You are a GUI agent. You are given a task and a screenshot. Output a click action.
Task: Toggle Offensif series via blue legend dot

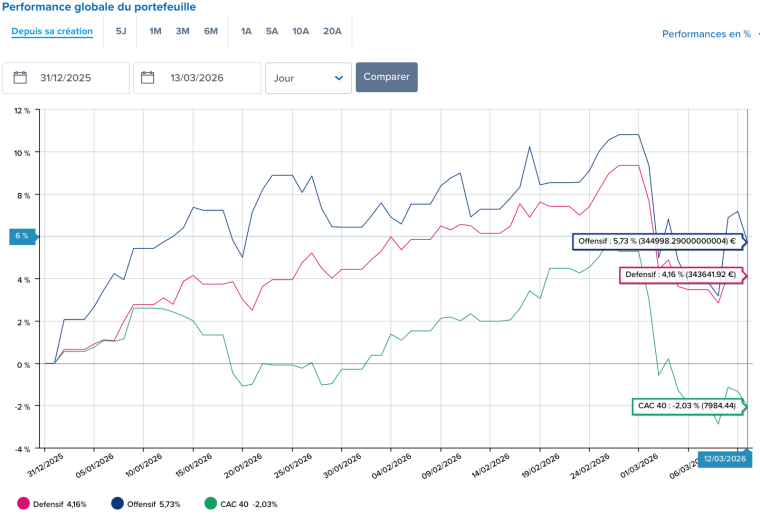116,504
